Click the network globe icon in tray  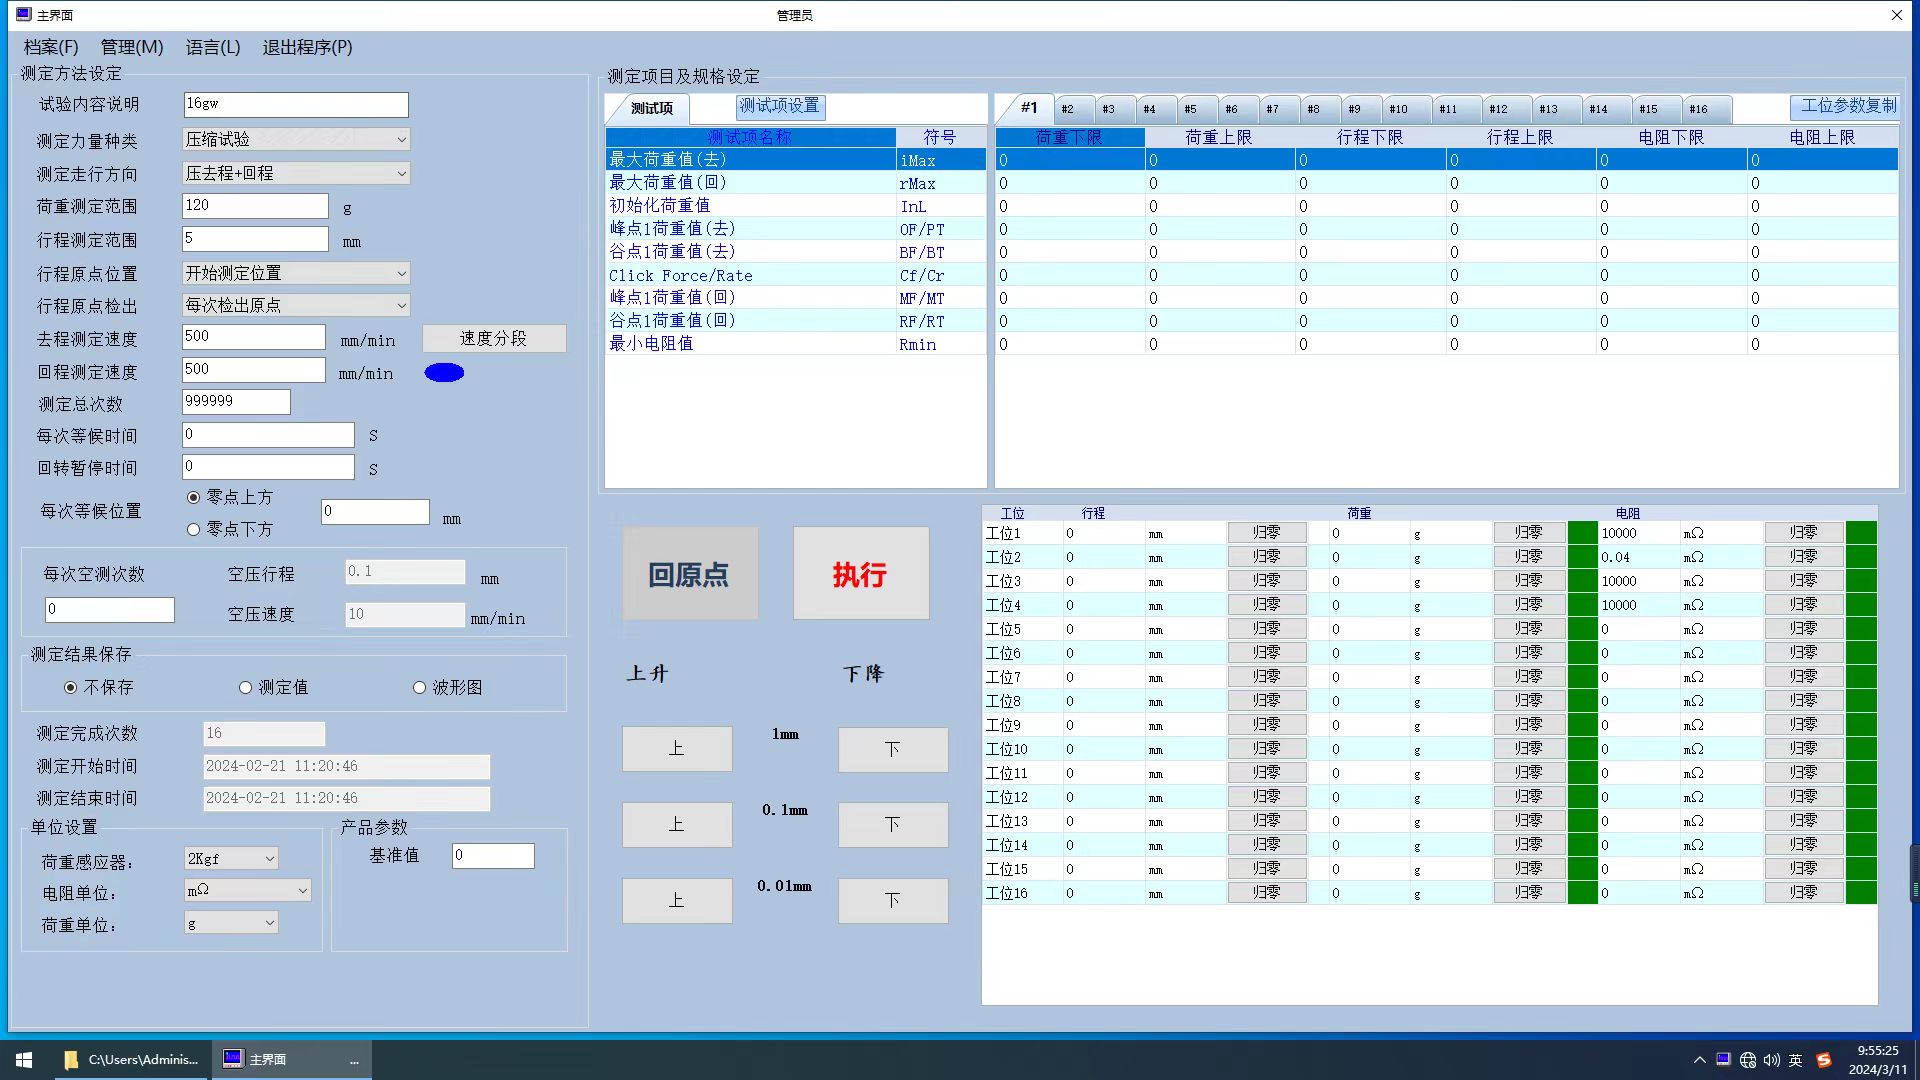1748,1060
